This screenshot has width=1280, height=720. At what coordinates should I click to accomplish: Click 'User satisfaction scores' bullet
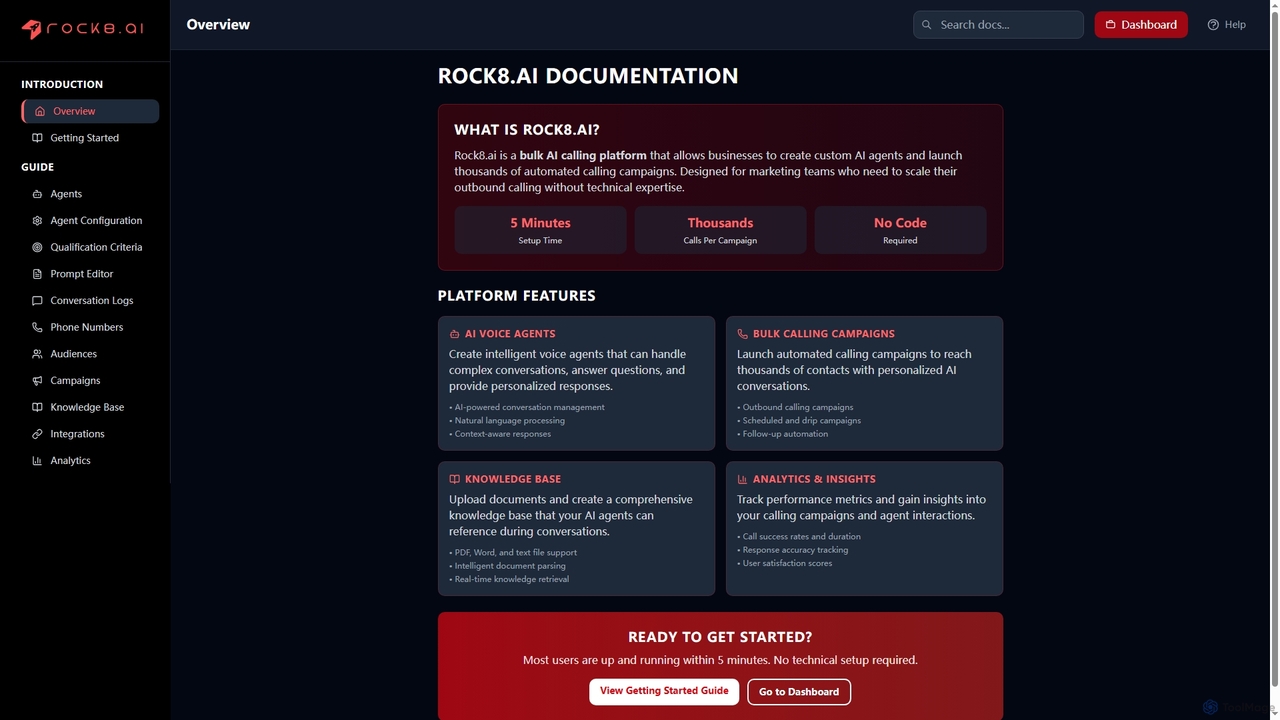tap(784, 563)
